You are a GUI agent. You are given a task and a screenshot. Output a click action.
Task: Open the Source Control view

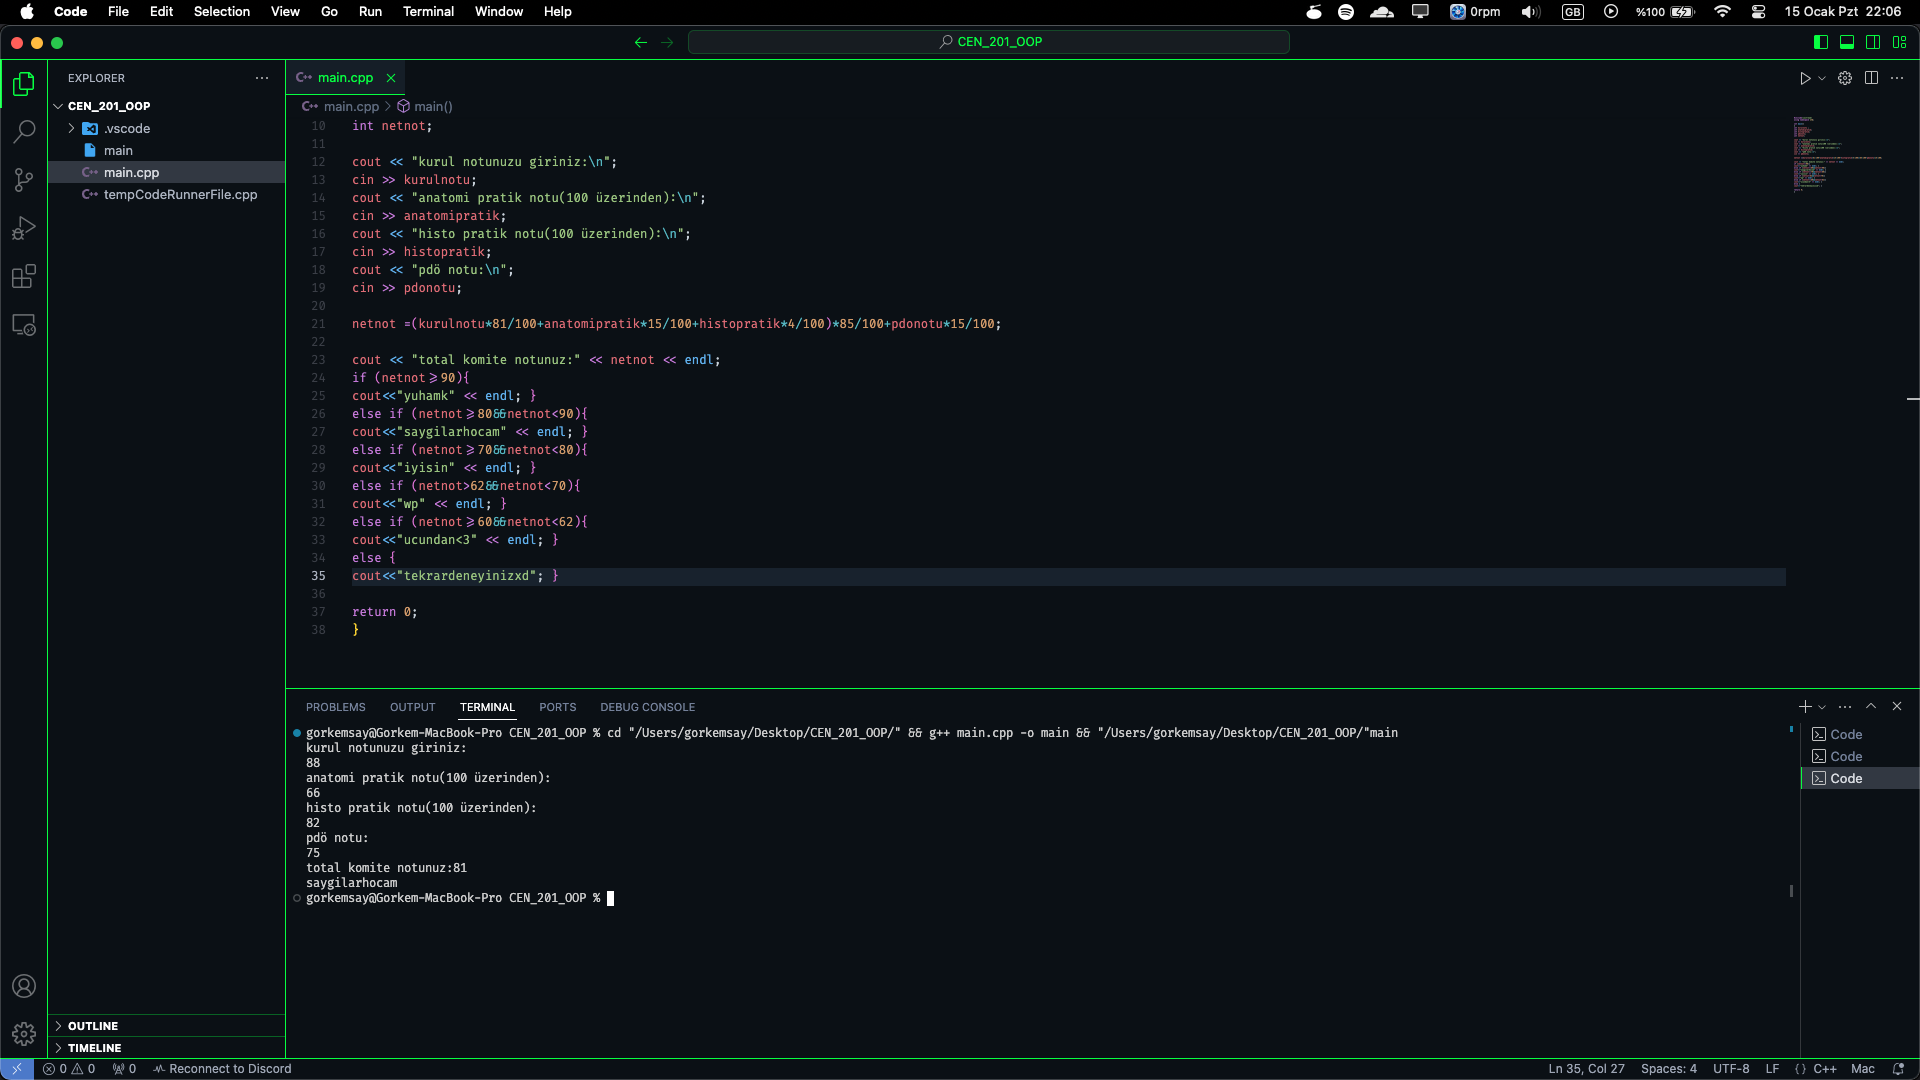point(24,180)
